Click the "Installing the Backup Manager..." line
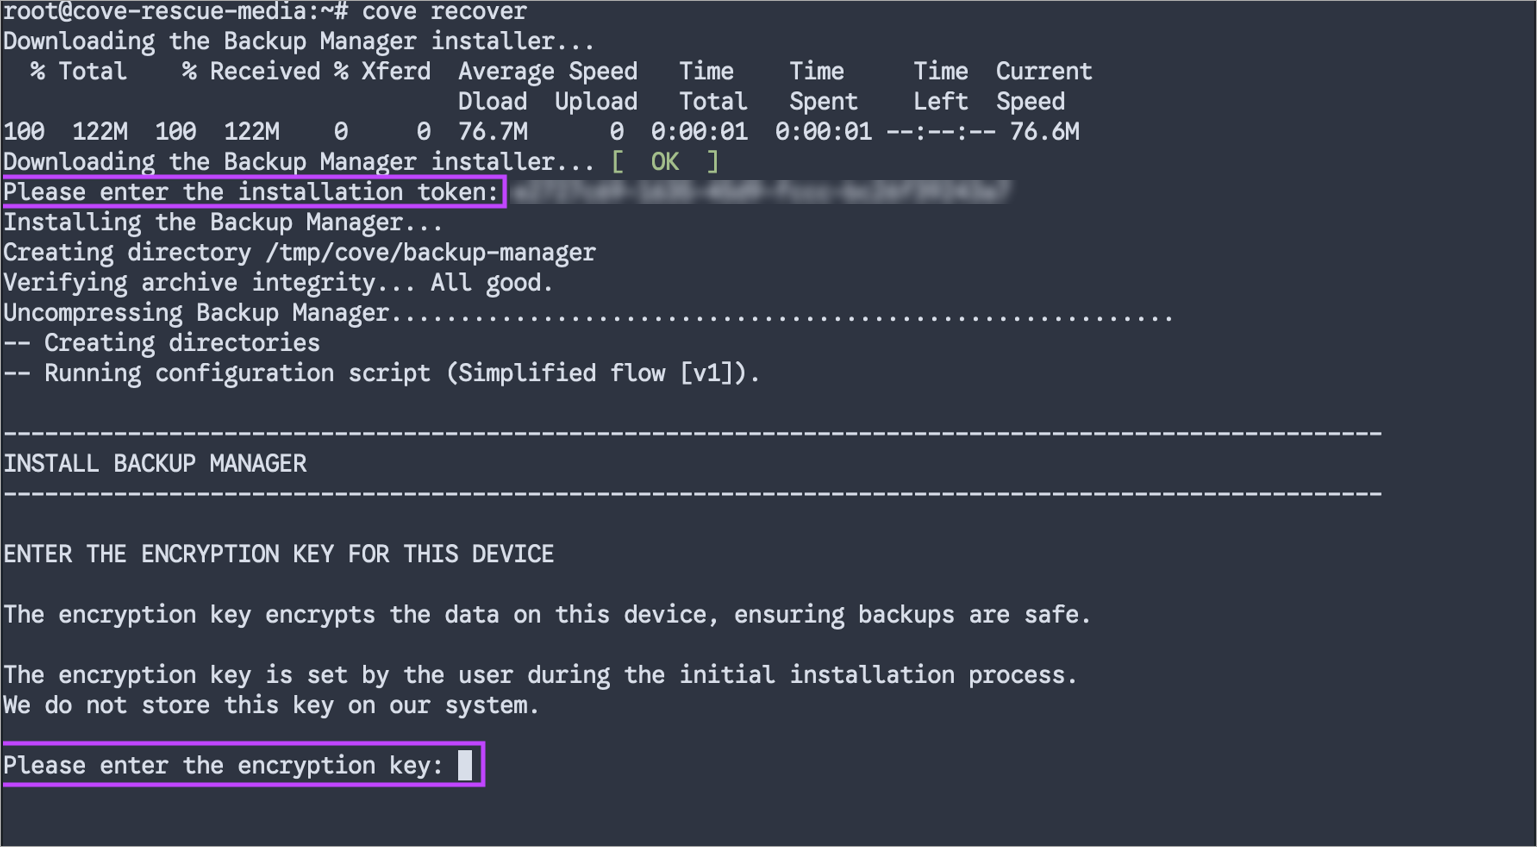 [x=223, y=222]
